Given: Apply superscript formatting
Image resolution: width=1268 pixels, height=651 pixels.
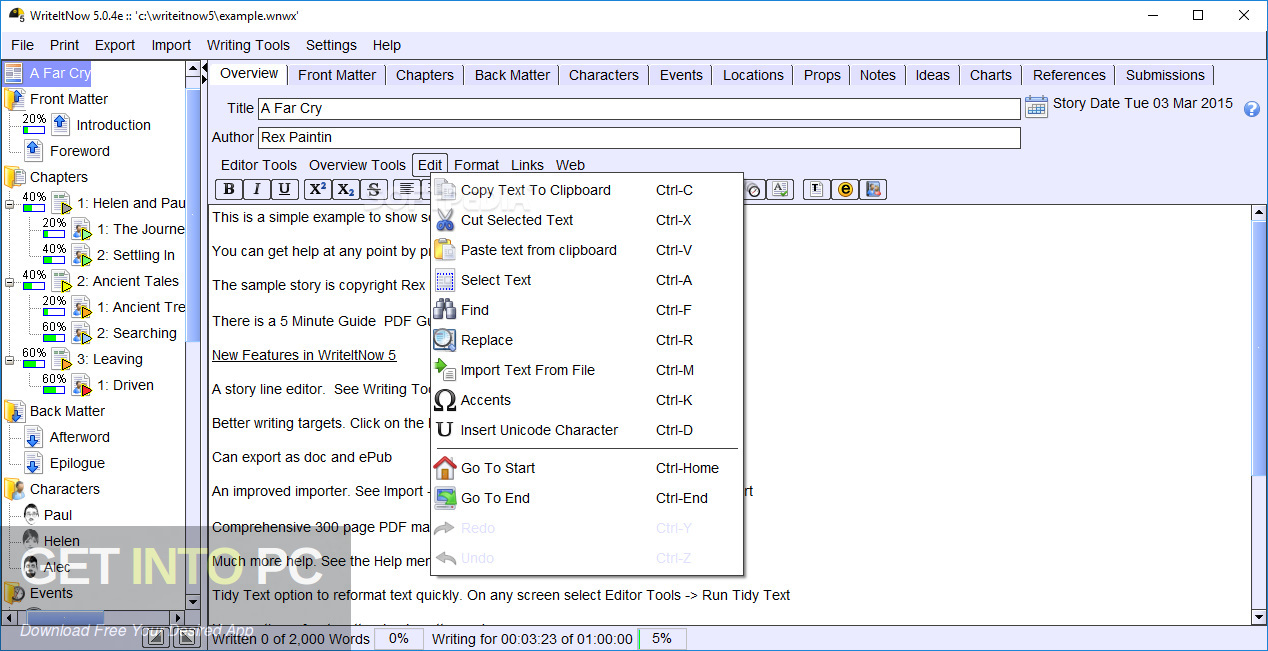Looking at the screenshot, I should 318,189.
